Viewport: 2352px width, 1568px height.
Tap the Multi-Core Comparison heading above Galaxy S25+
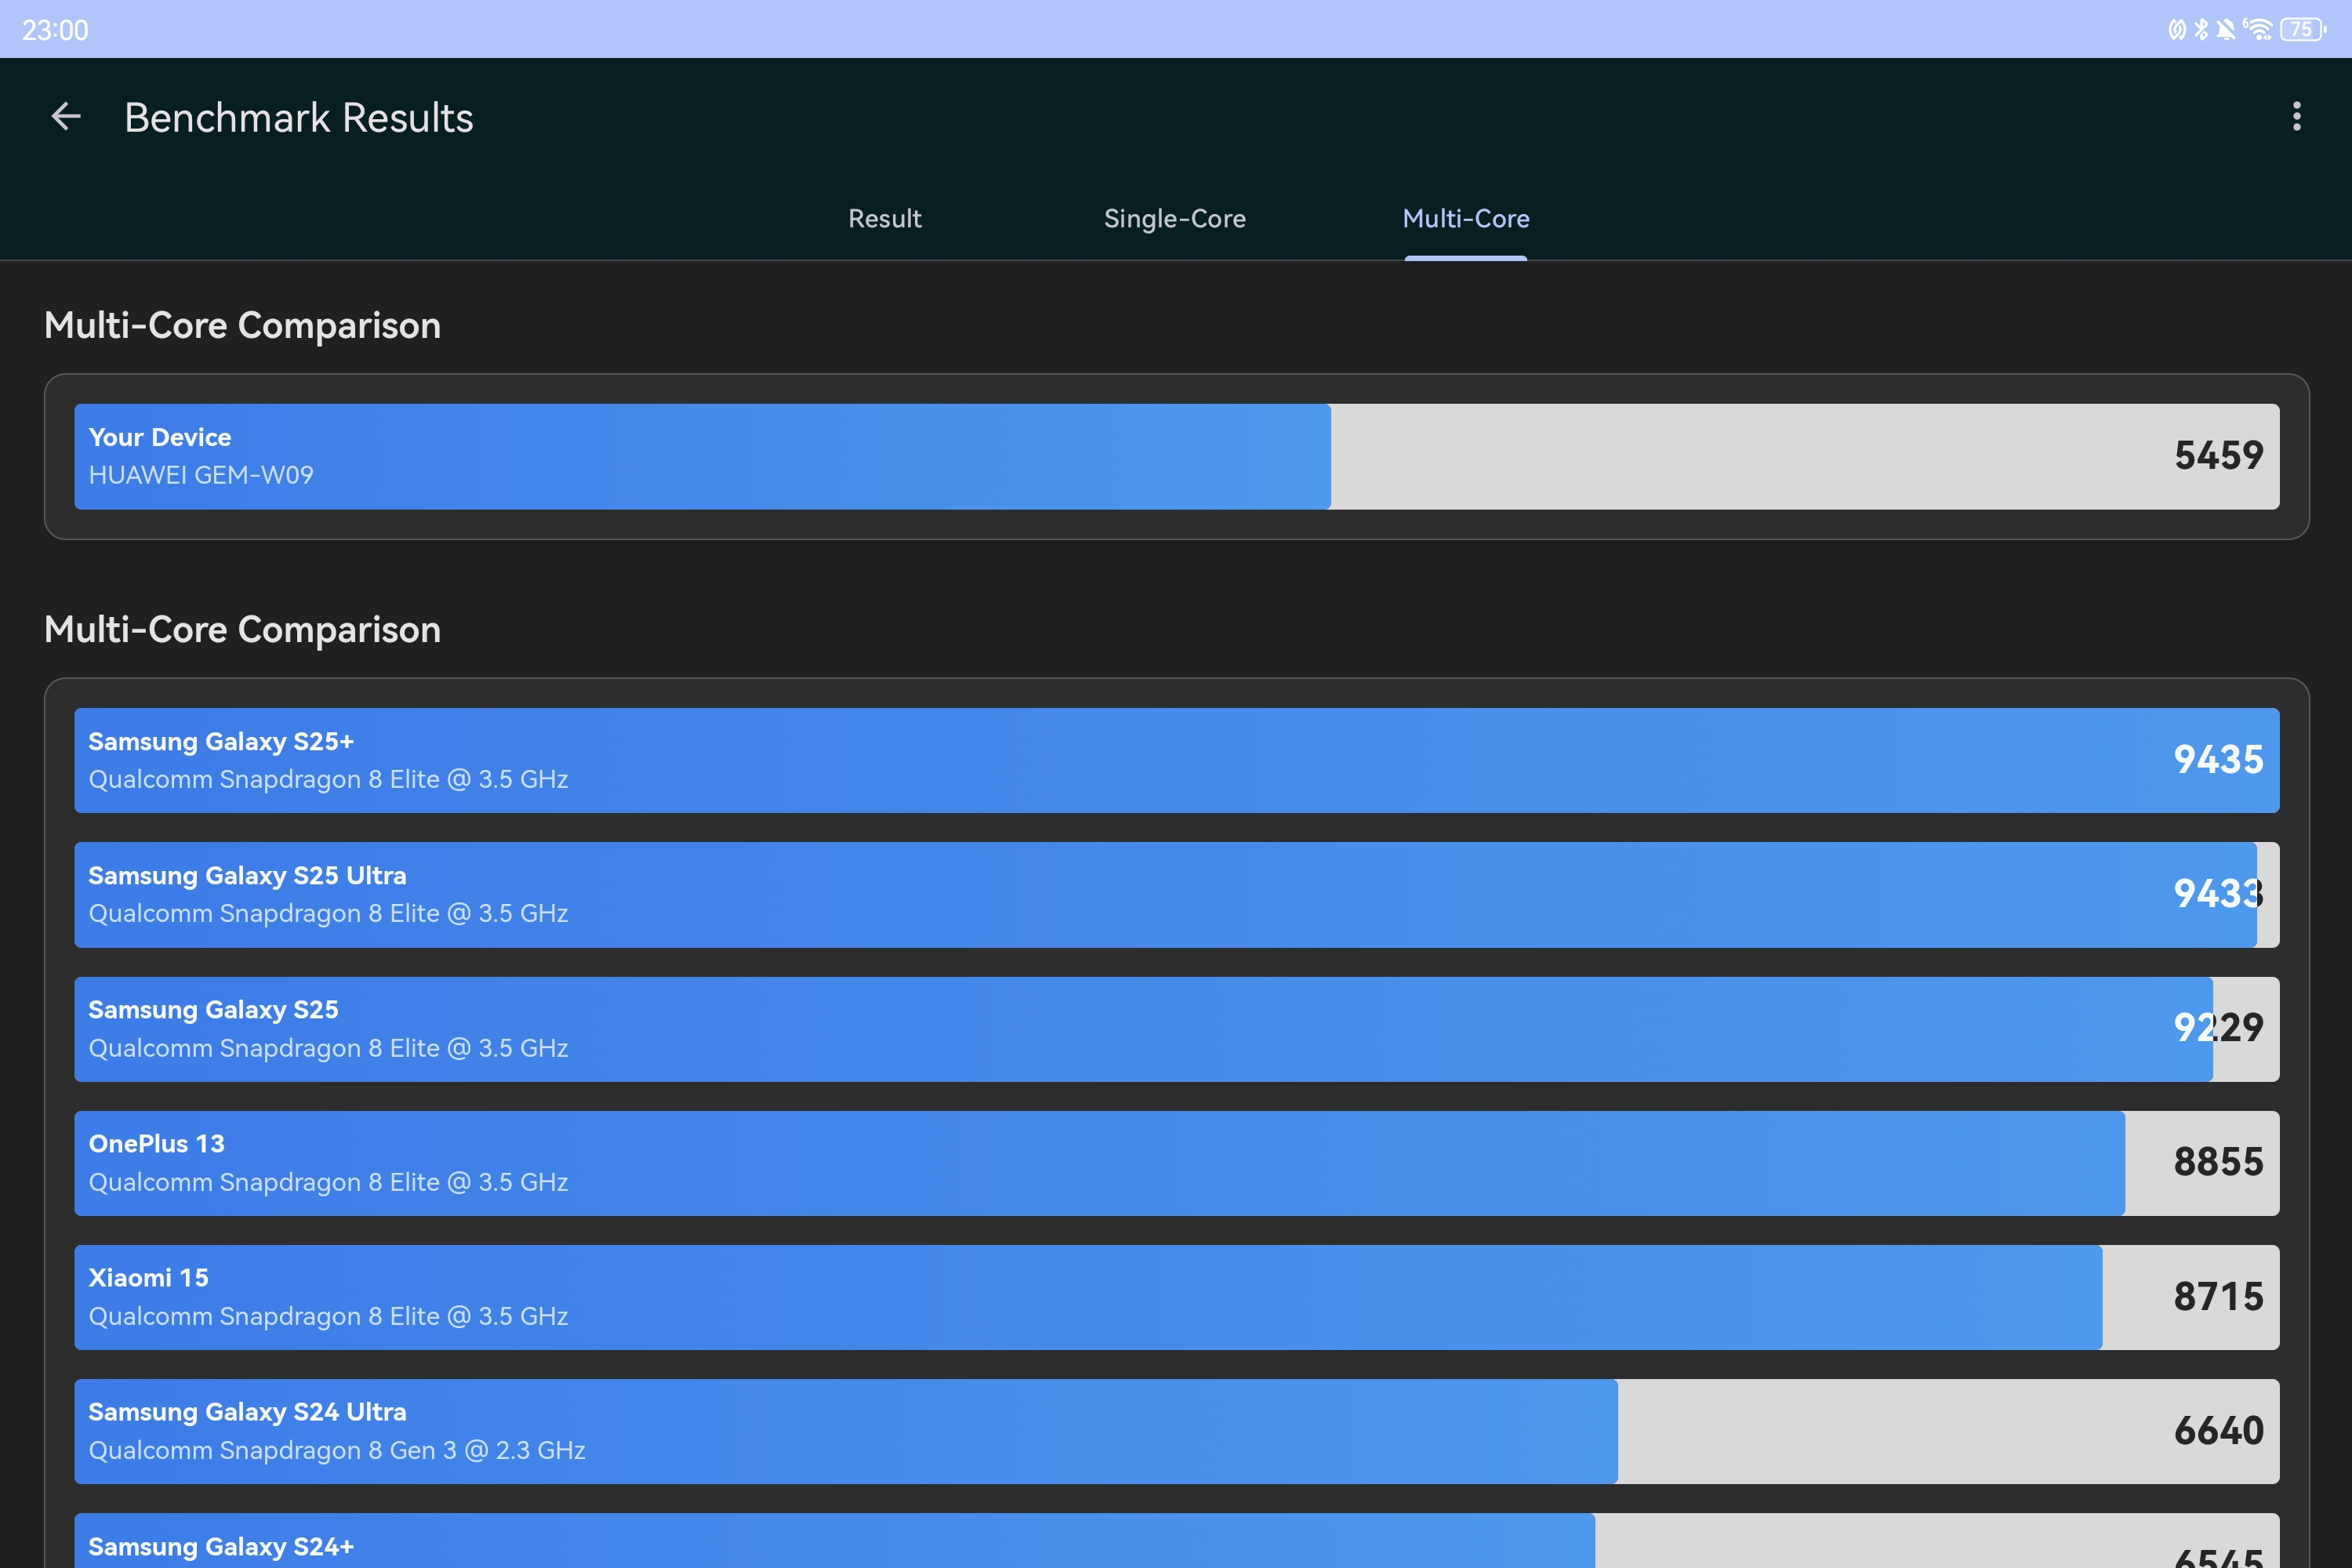click(242, 630)
